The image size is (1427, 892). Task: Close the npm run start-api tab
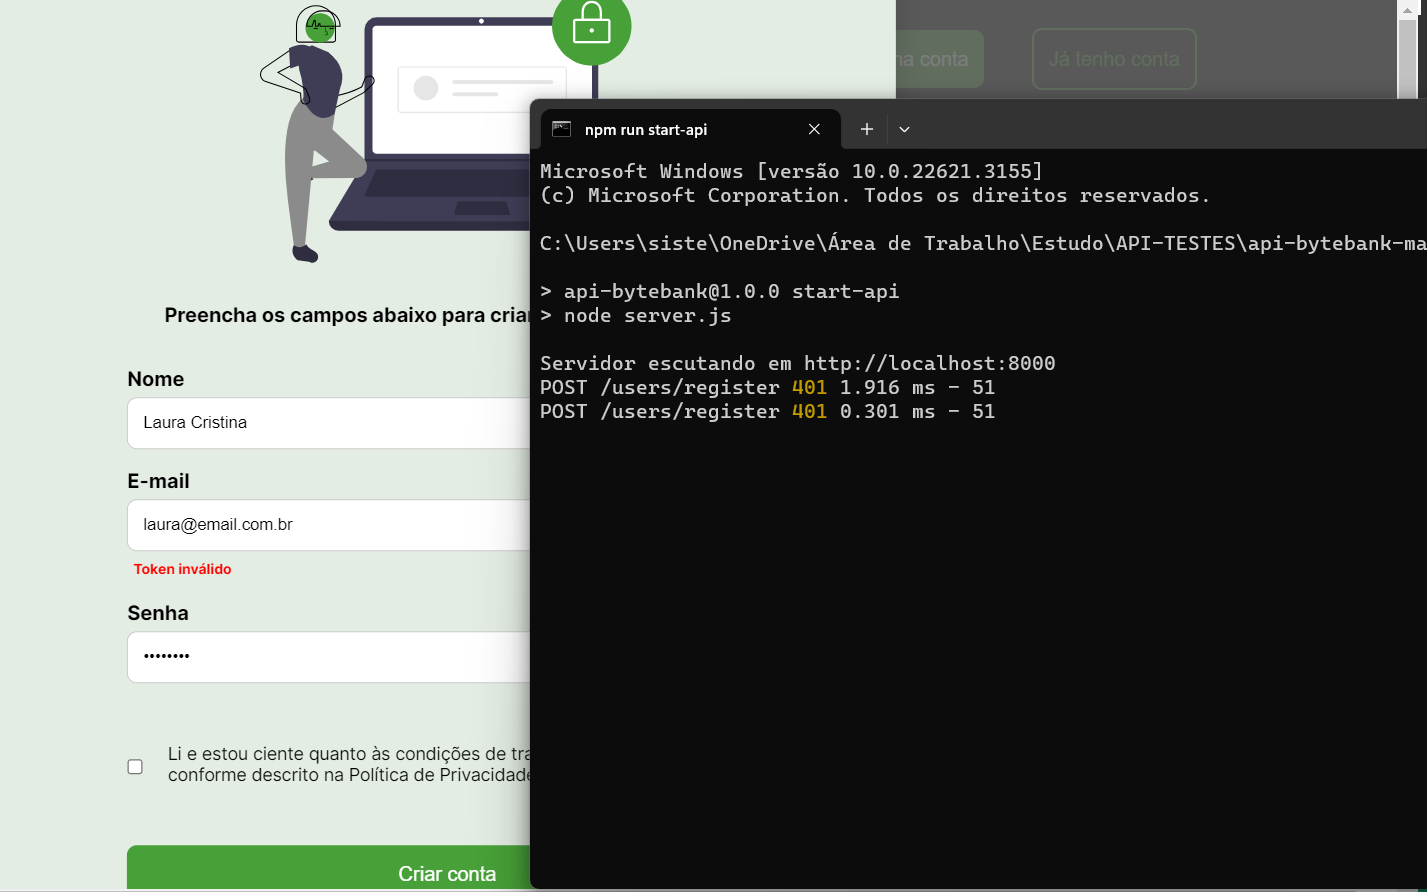pos(814,129)
